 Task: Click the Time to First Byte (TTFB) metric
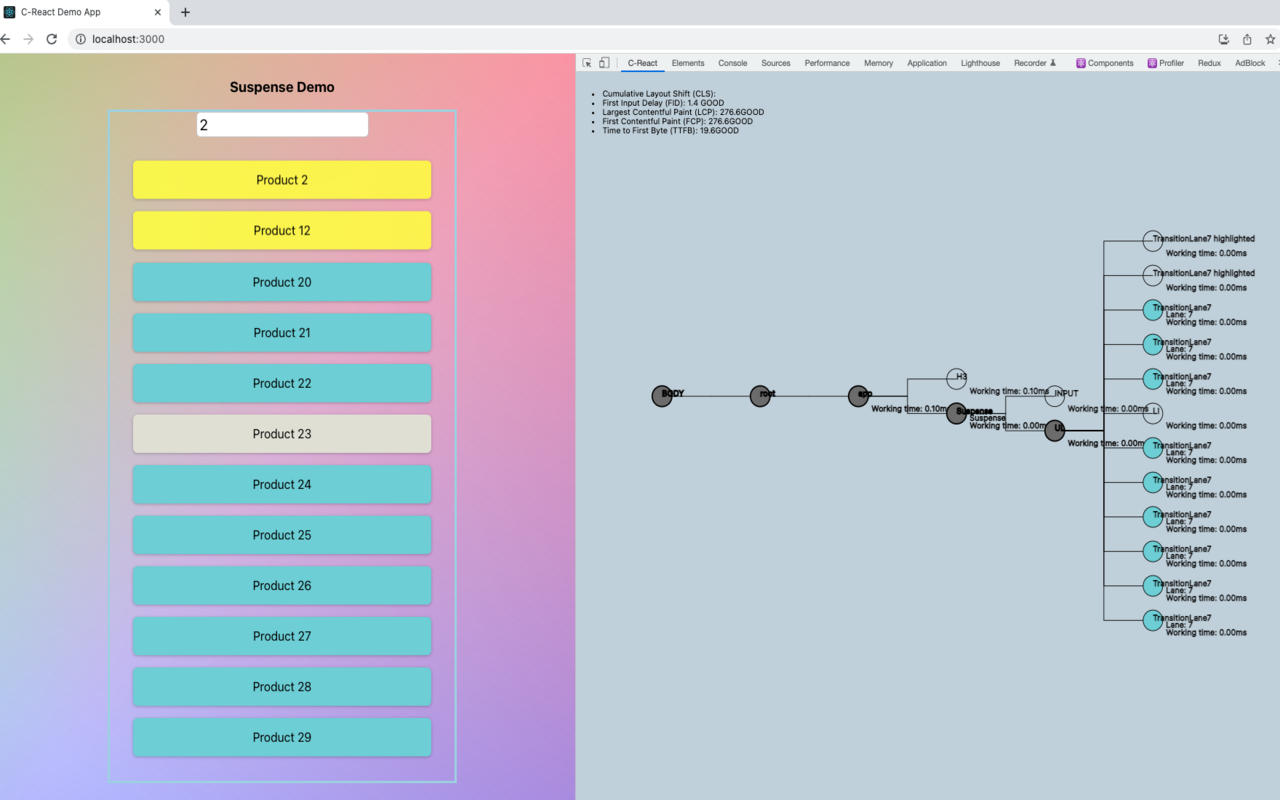671,130
